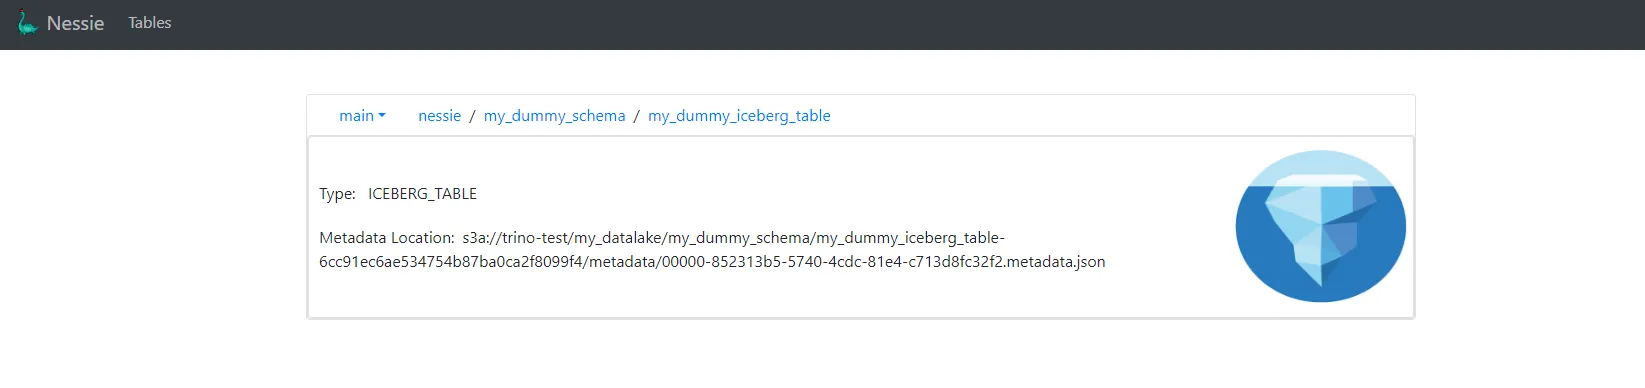Click the empty area of the dark navbar
Image resolution: width=1645 pixels, height=388 pixels.
pyautogui.click(x=900, y=24)
